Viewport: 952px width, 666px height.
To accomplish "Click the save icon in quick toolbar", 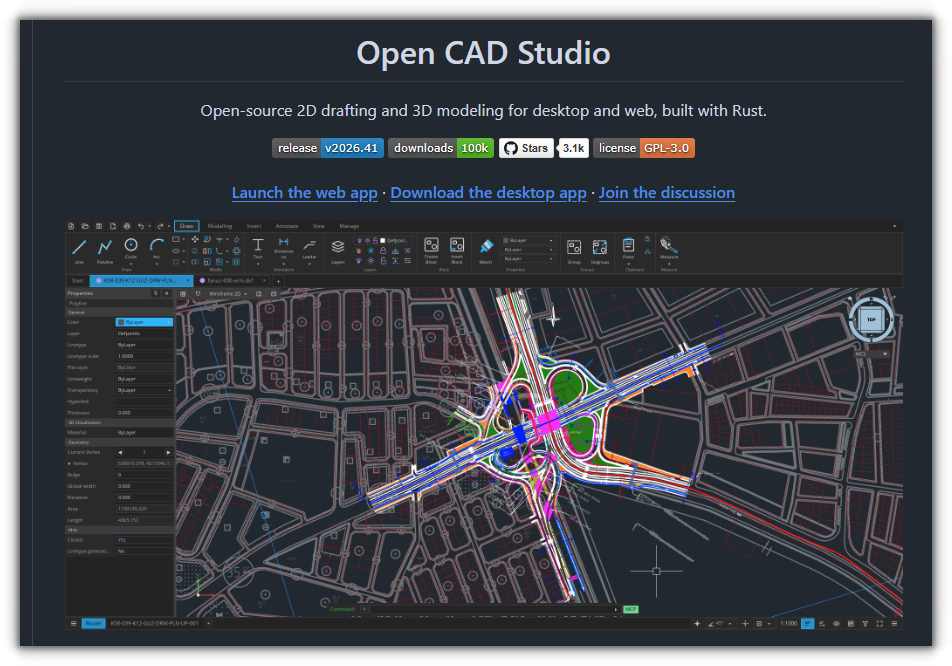I will 99,226.
